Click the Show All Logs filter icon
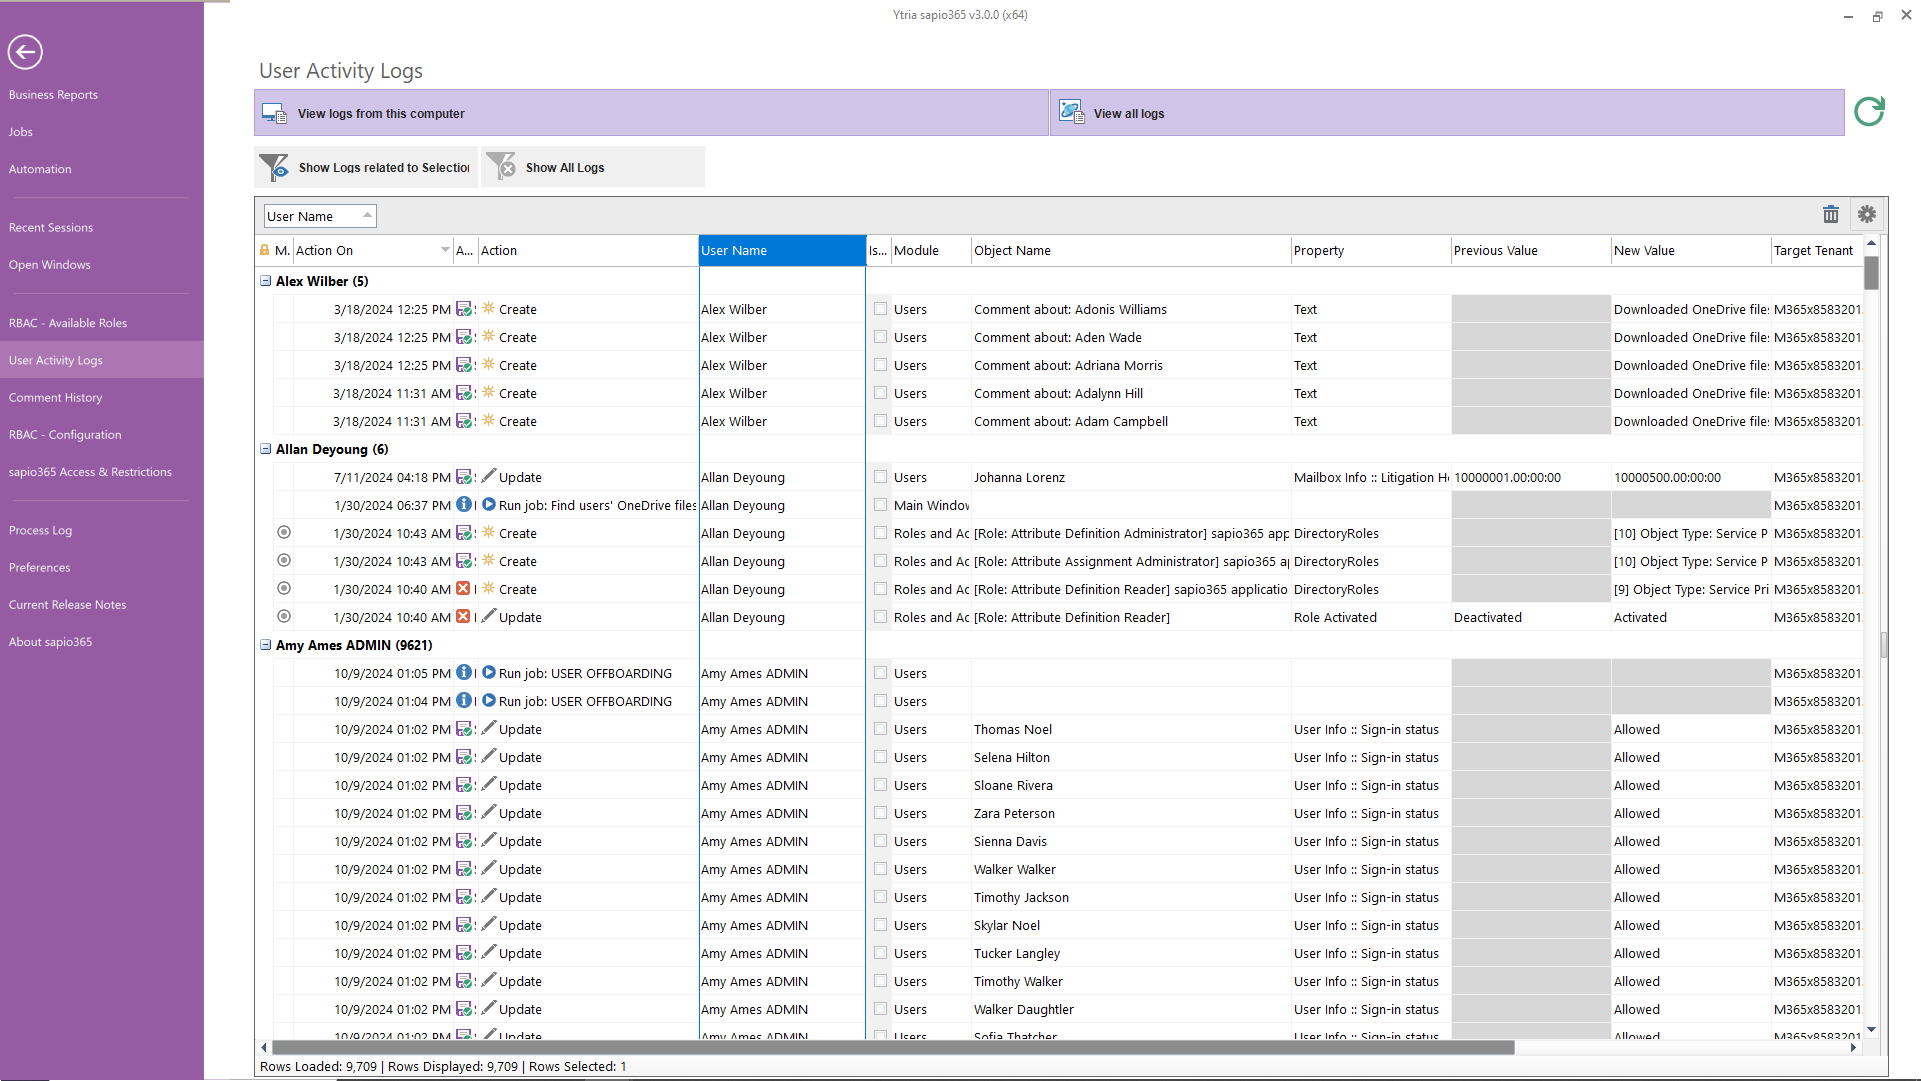The image size is (1921, 1081). click(x=502, y=167)
